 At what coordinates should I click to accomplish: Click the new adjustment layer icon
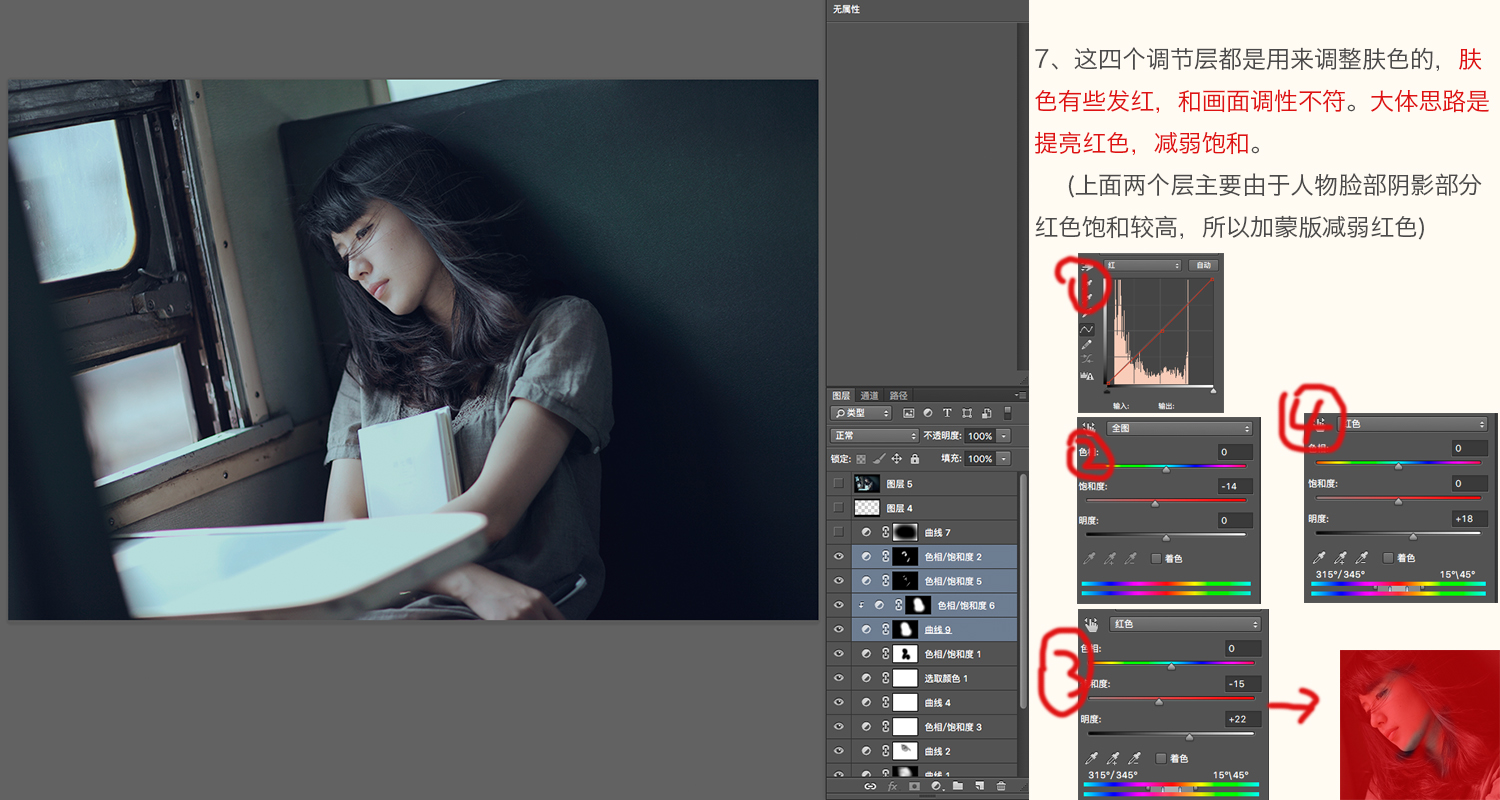[936, 787]
